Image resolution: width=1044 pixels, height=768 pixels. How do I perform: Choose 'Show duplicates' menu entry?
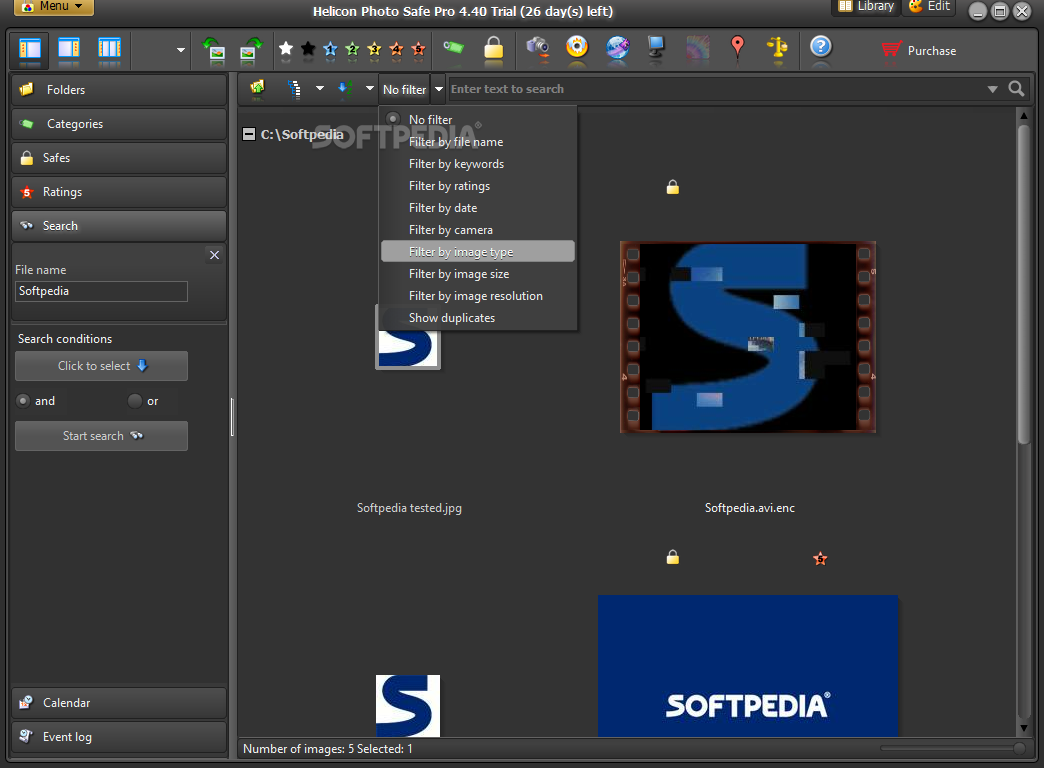point(477,318)
